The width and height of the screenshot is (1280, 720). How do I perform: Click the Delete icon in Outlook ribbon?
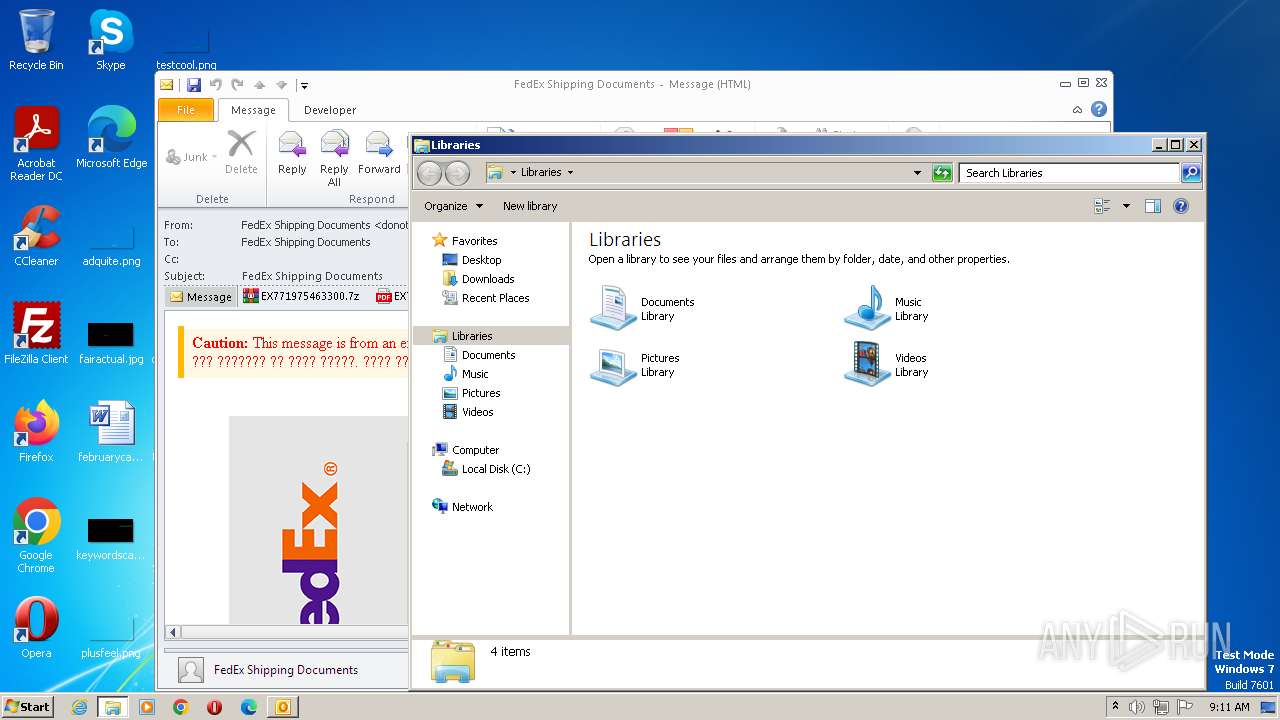[241, 153]
